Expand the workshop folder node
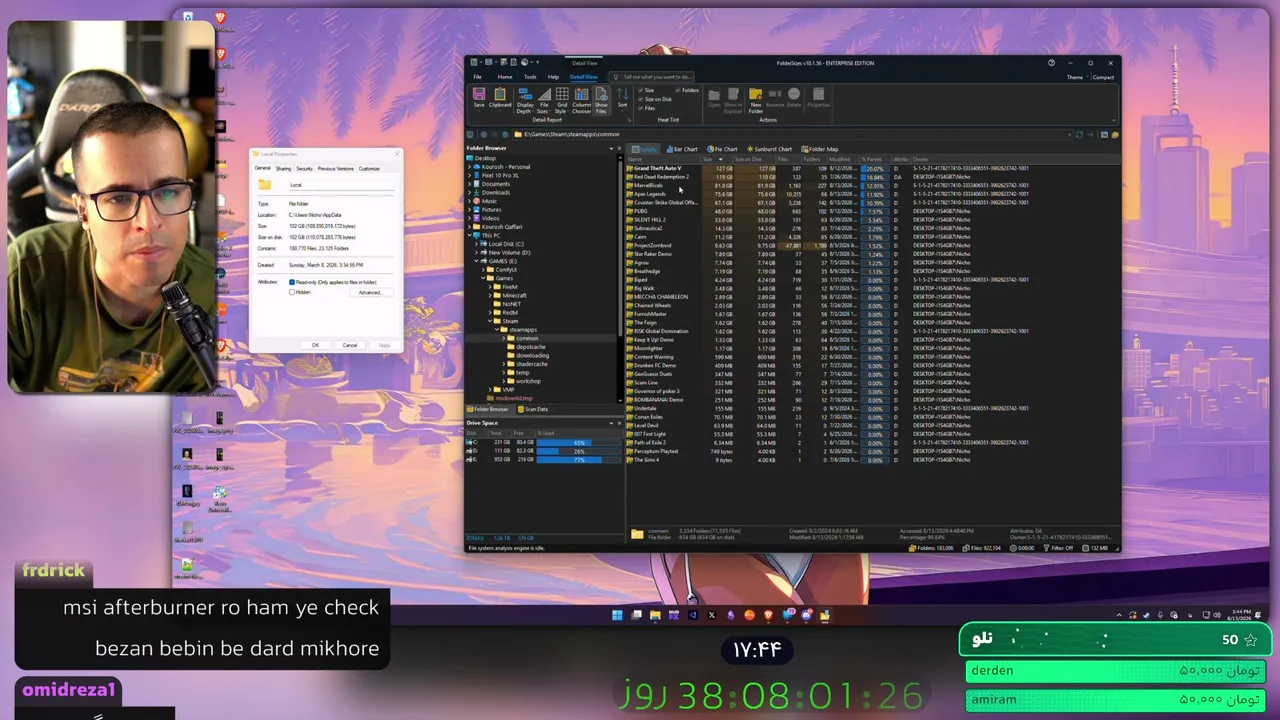1280x720 pixels. (x=503, y=381)
